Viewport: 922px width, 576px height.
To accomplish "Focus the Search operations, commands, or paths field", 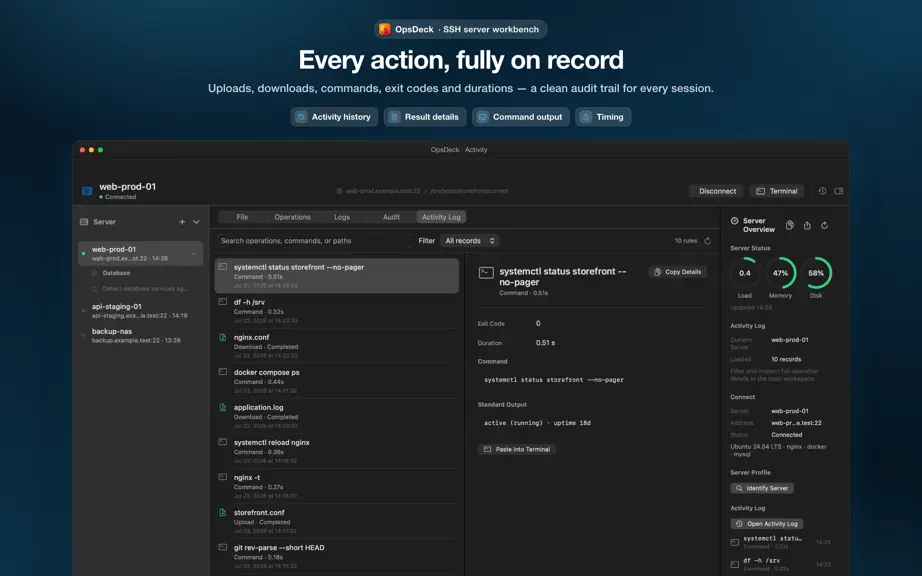I will [x=313, y=241].
